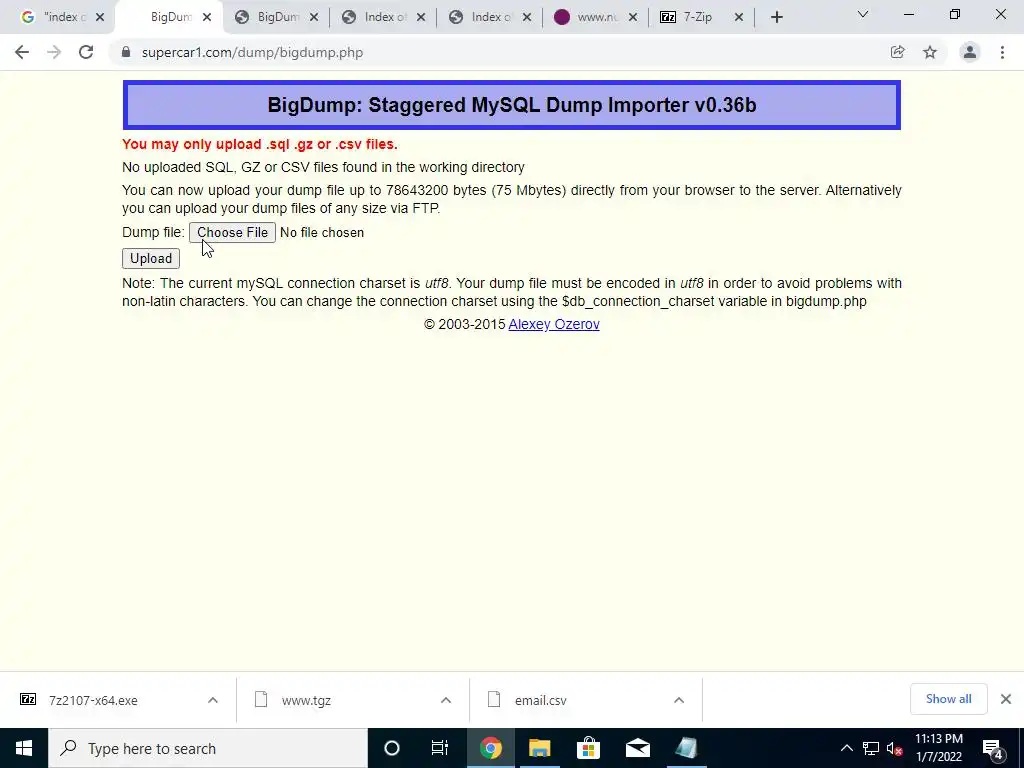This screenshot has width=1024, height=768.
Task: Expand options for email.csv download
Action: [679, 700]
